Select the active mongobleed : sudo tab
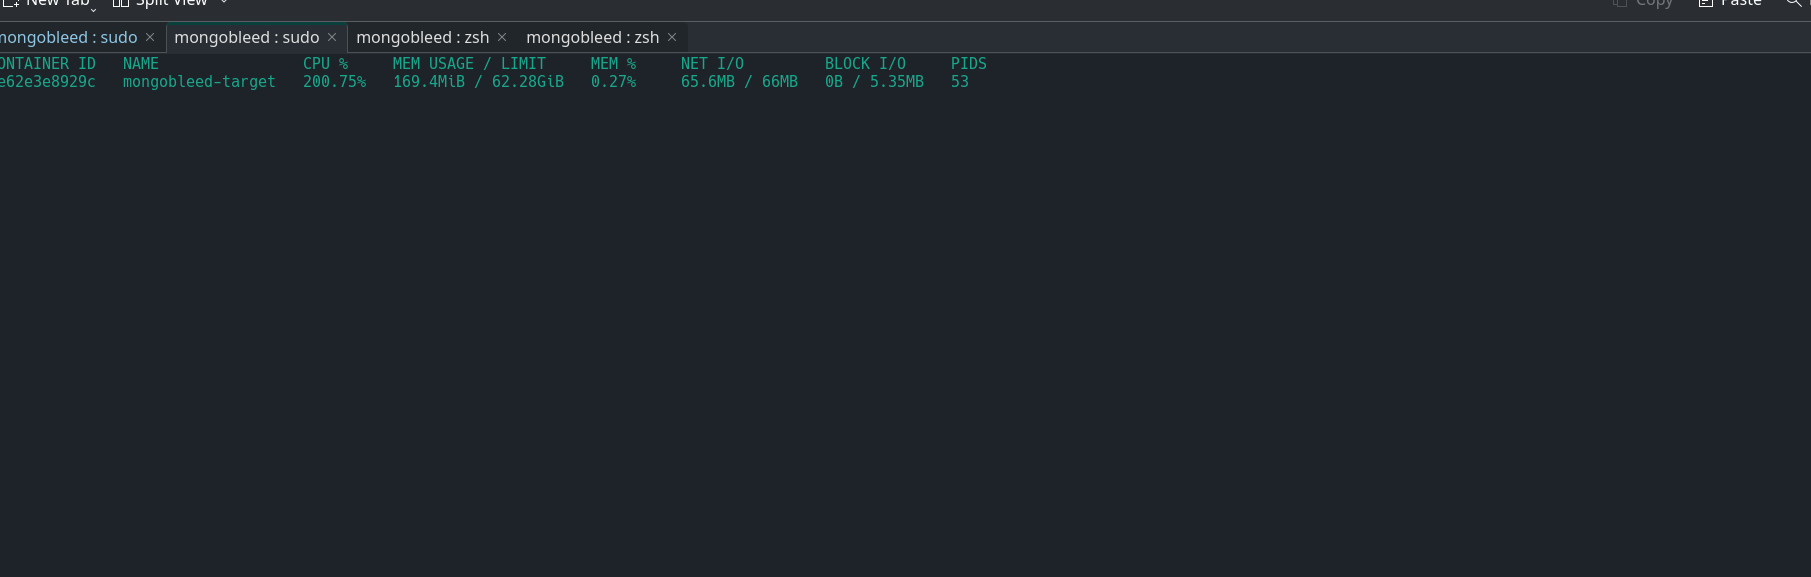 246,38
